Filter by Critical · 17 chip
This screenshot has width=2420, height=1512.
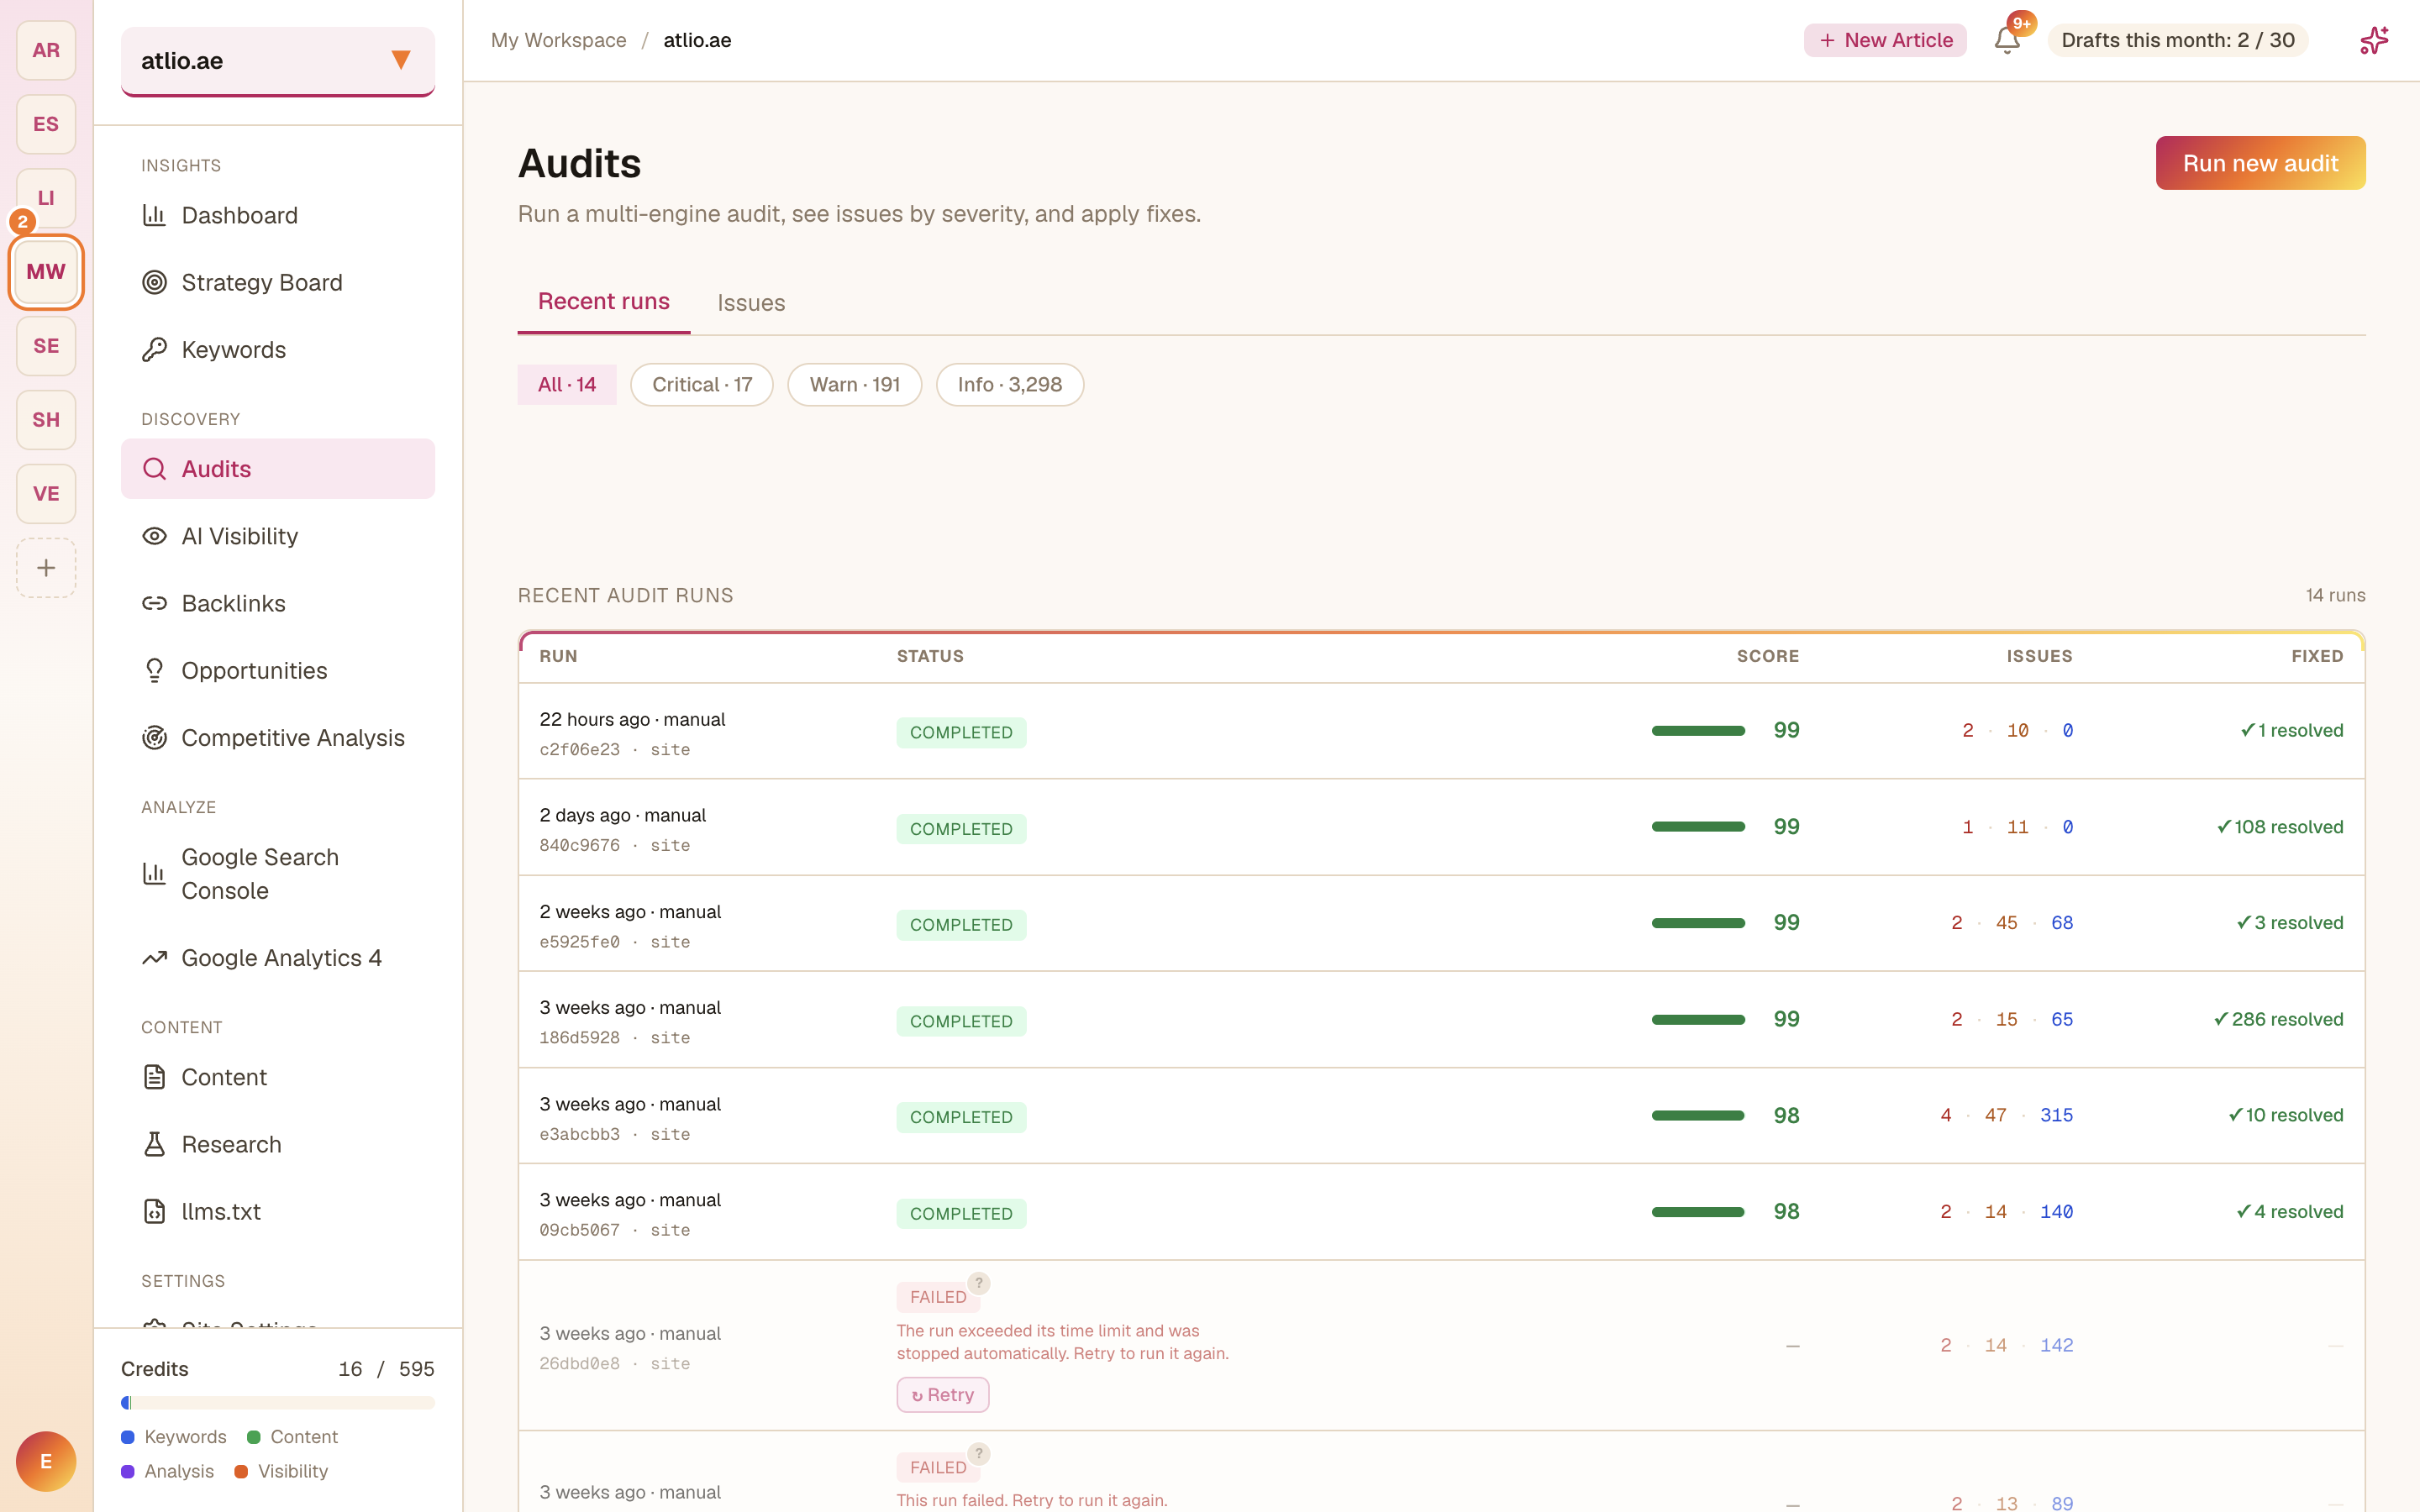[702, 384]
